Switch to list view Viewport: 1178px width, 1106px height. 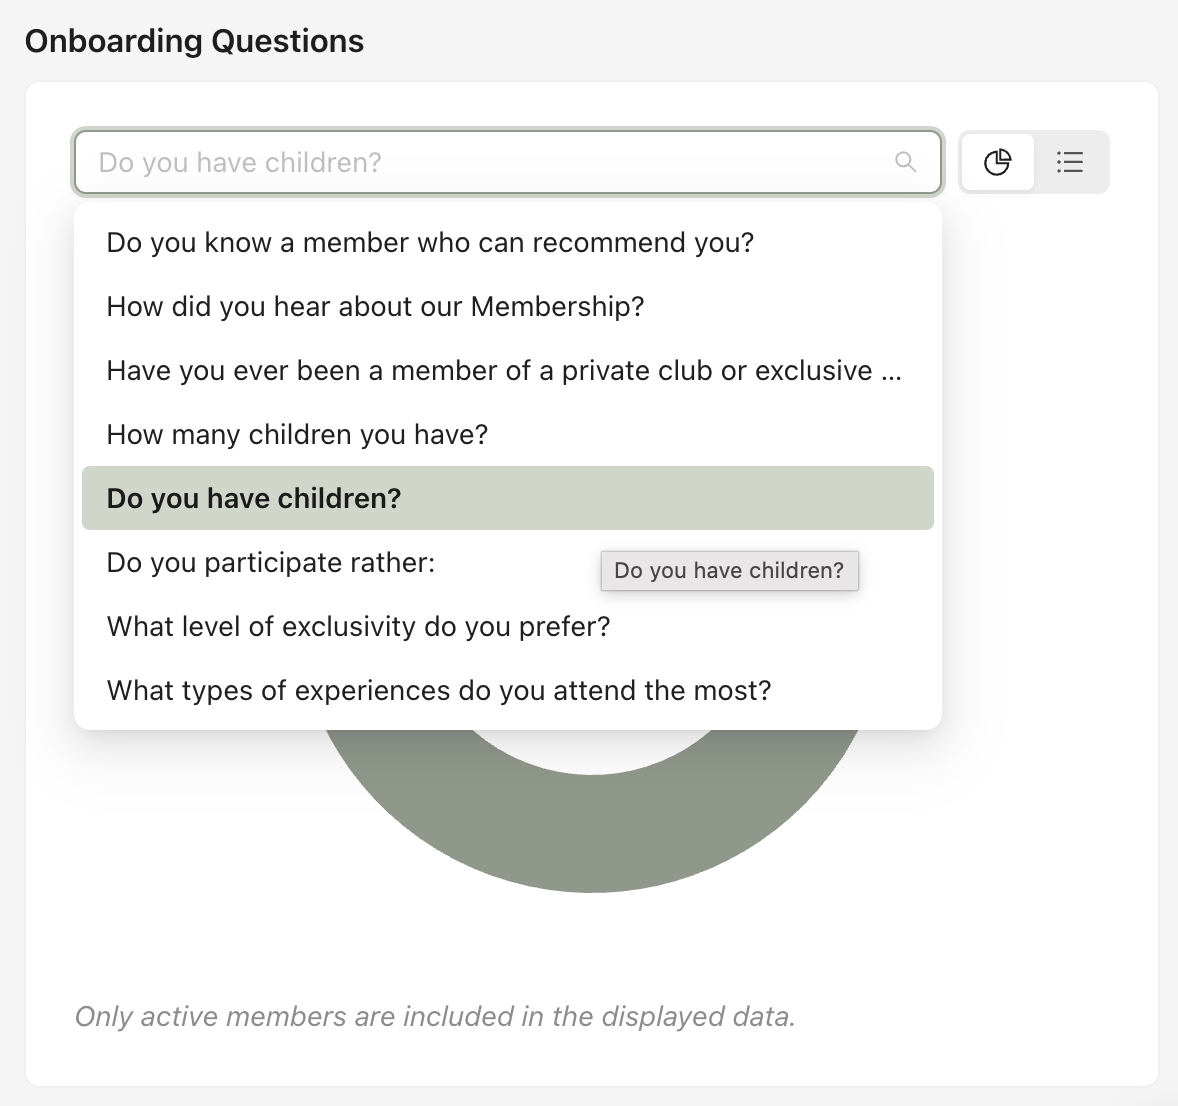coord(1070,162)
